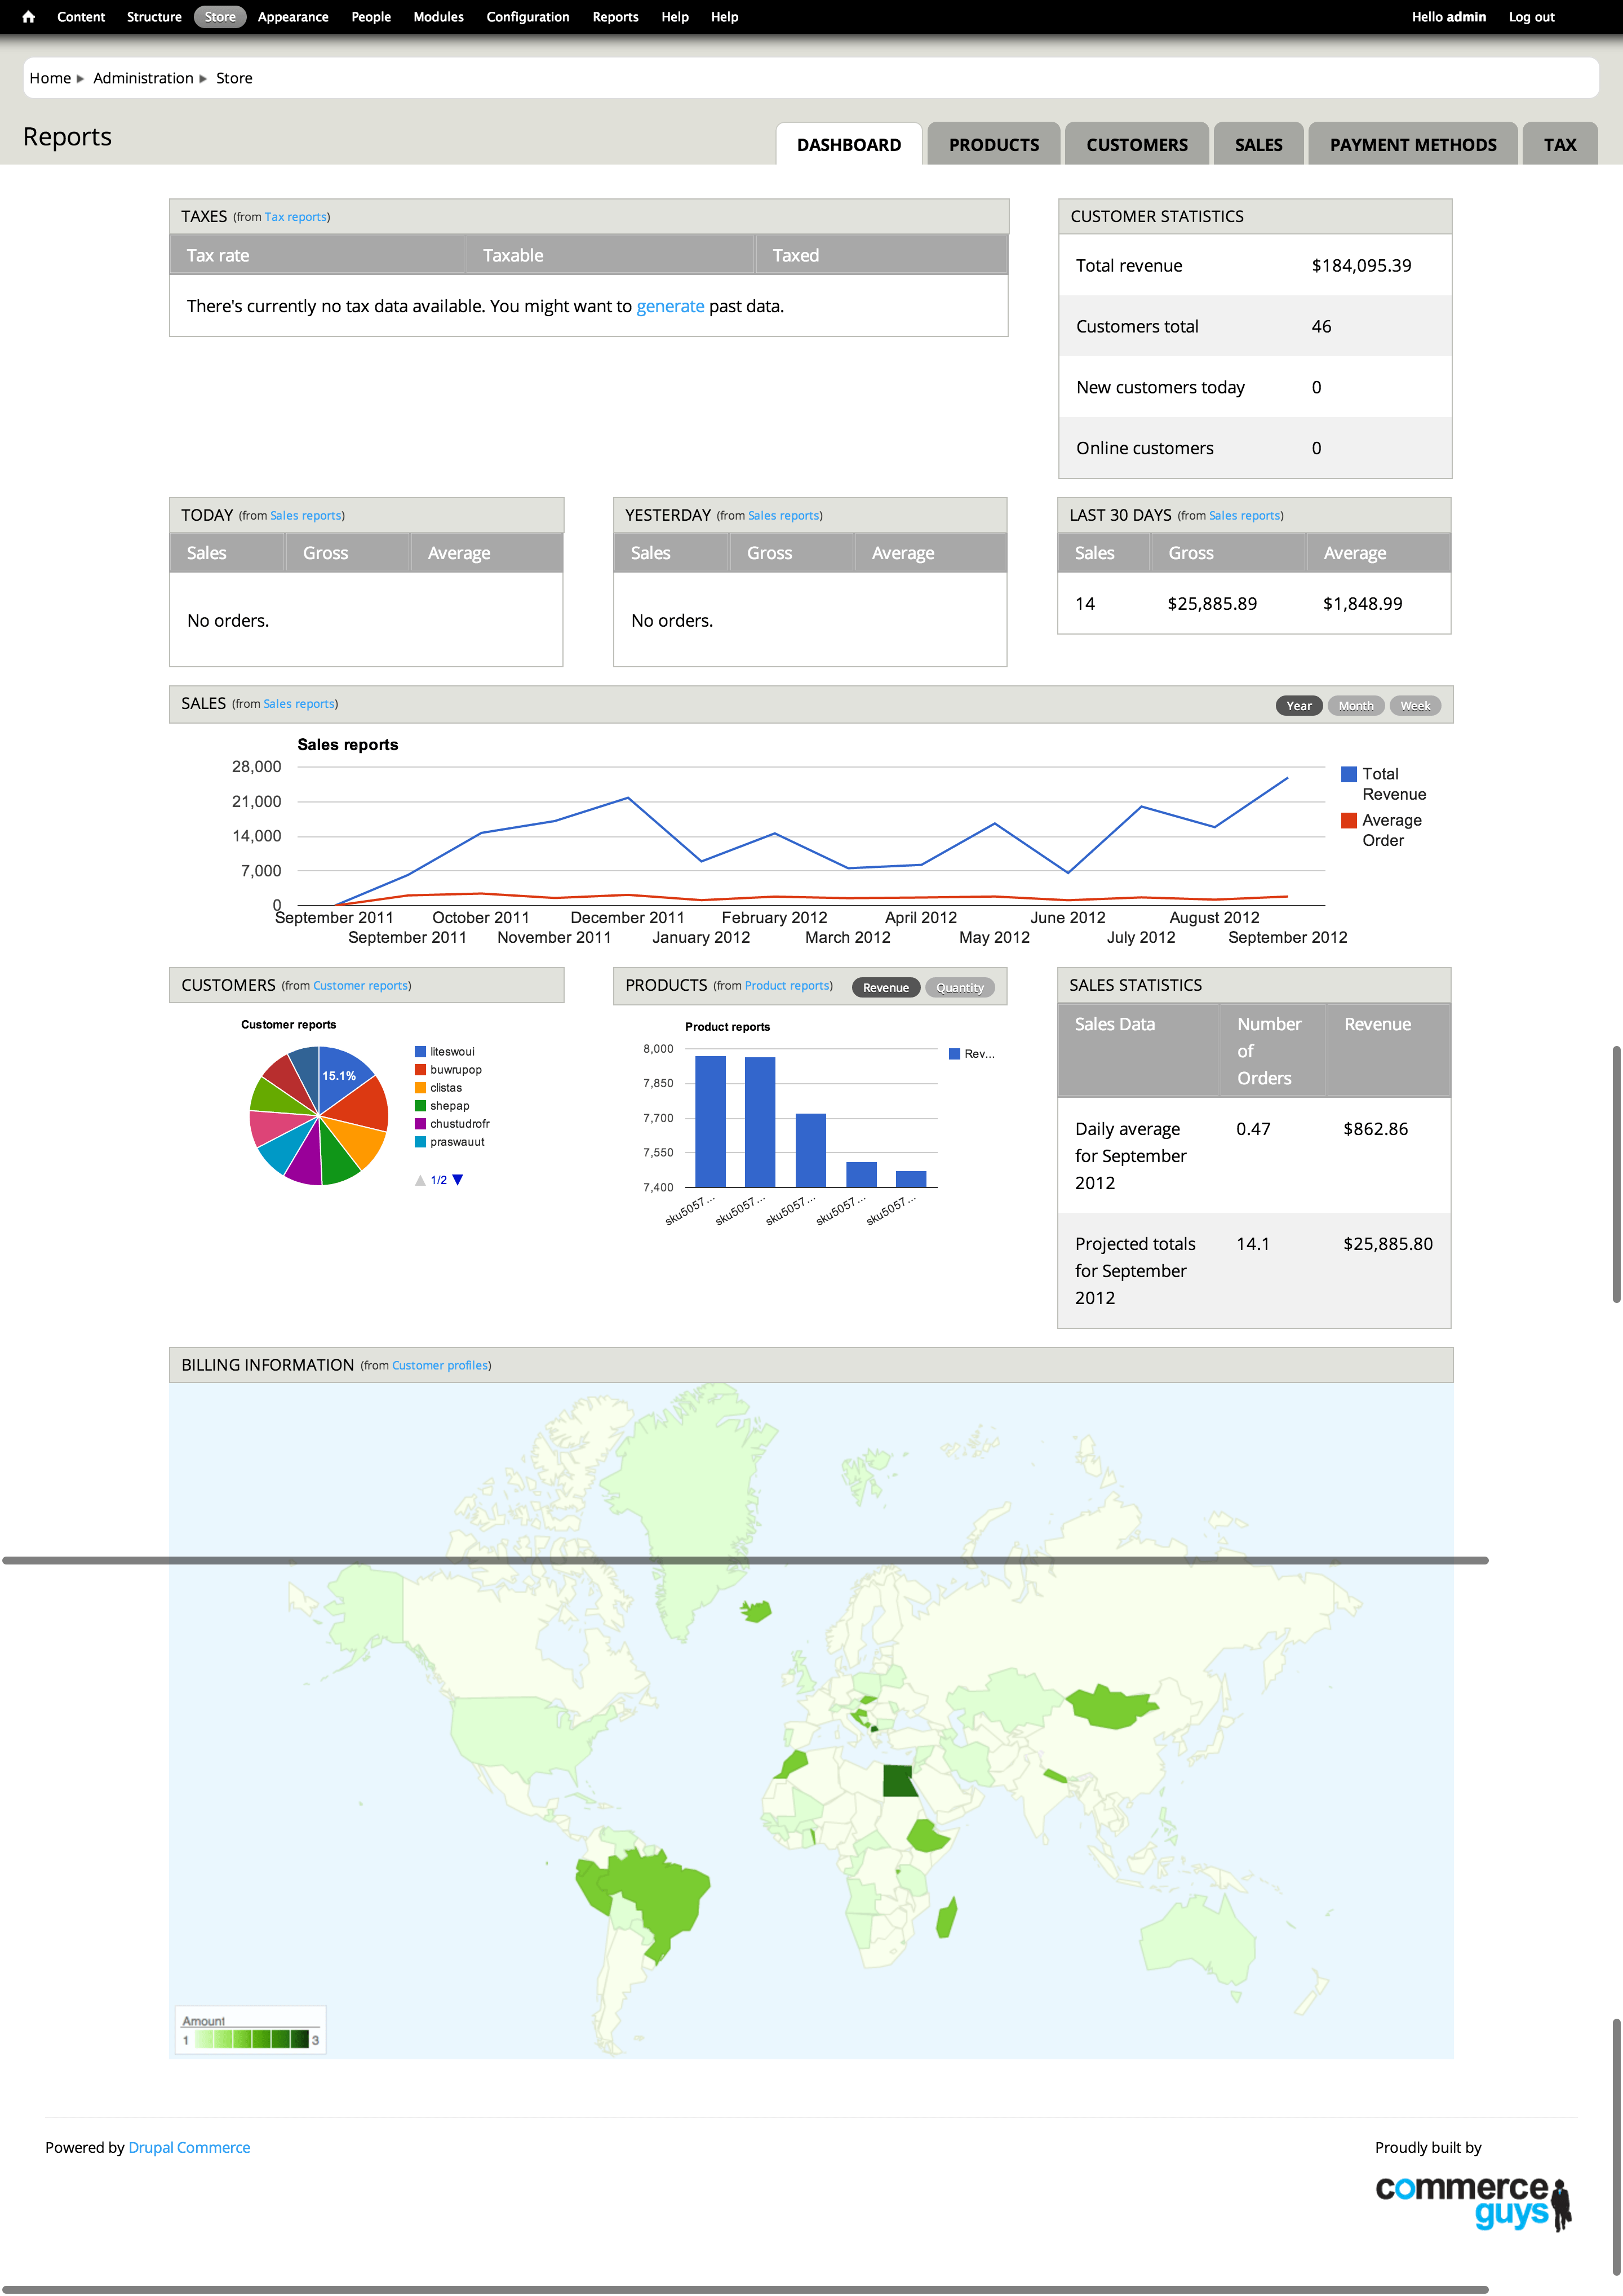Click breadcrumb arrow after Home
Viewport: 1623px width, 2296px height.
80,79
